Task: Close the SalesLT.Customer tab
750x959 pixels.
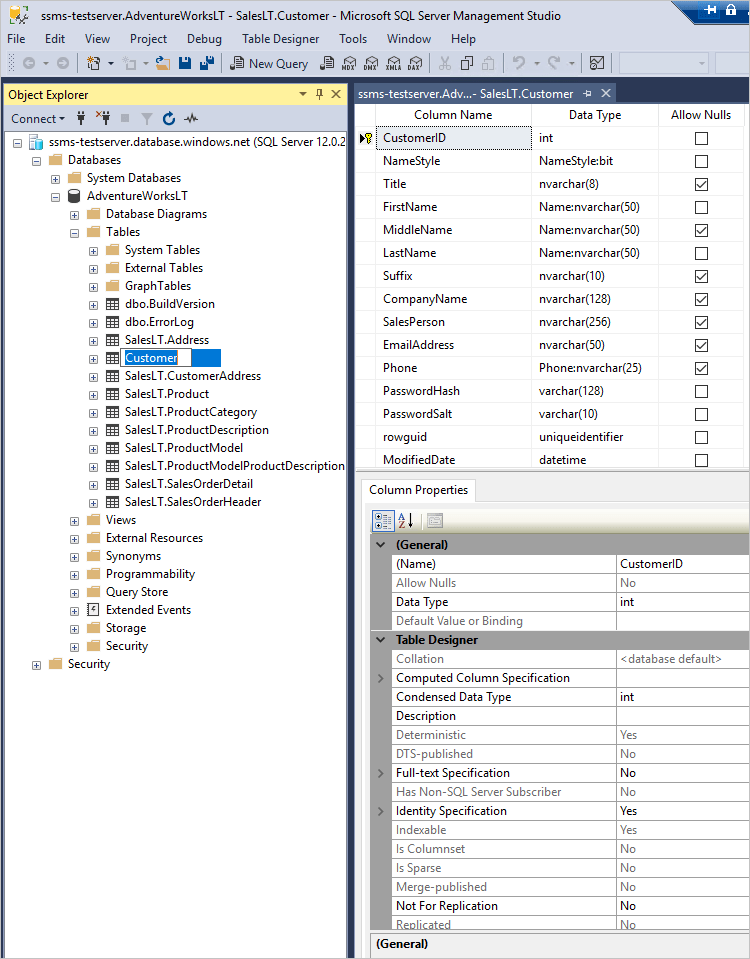Action: pyautogui.click(x=606, y=93)
